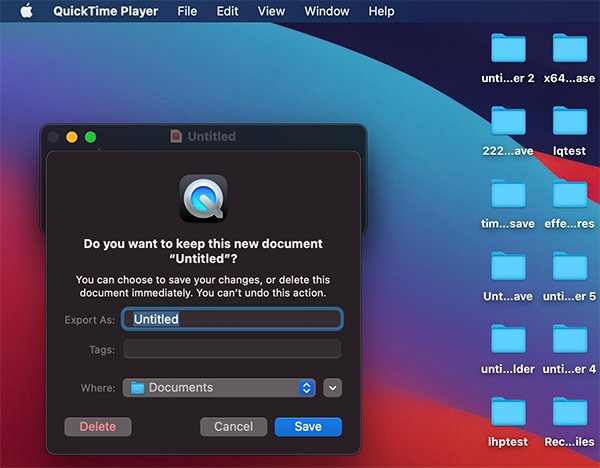Delete the Untitled document
Image resolution: width=600 pixels, height=468 pixels.
point(98,427)
